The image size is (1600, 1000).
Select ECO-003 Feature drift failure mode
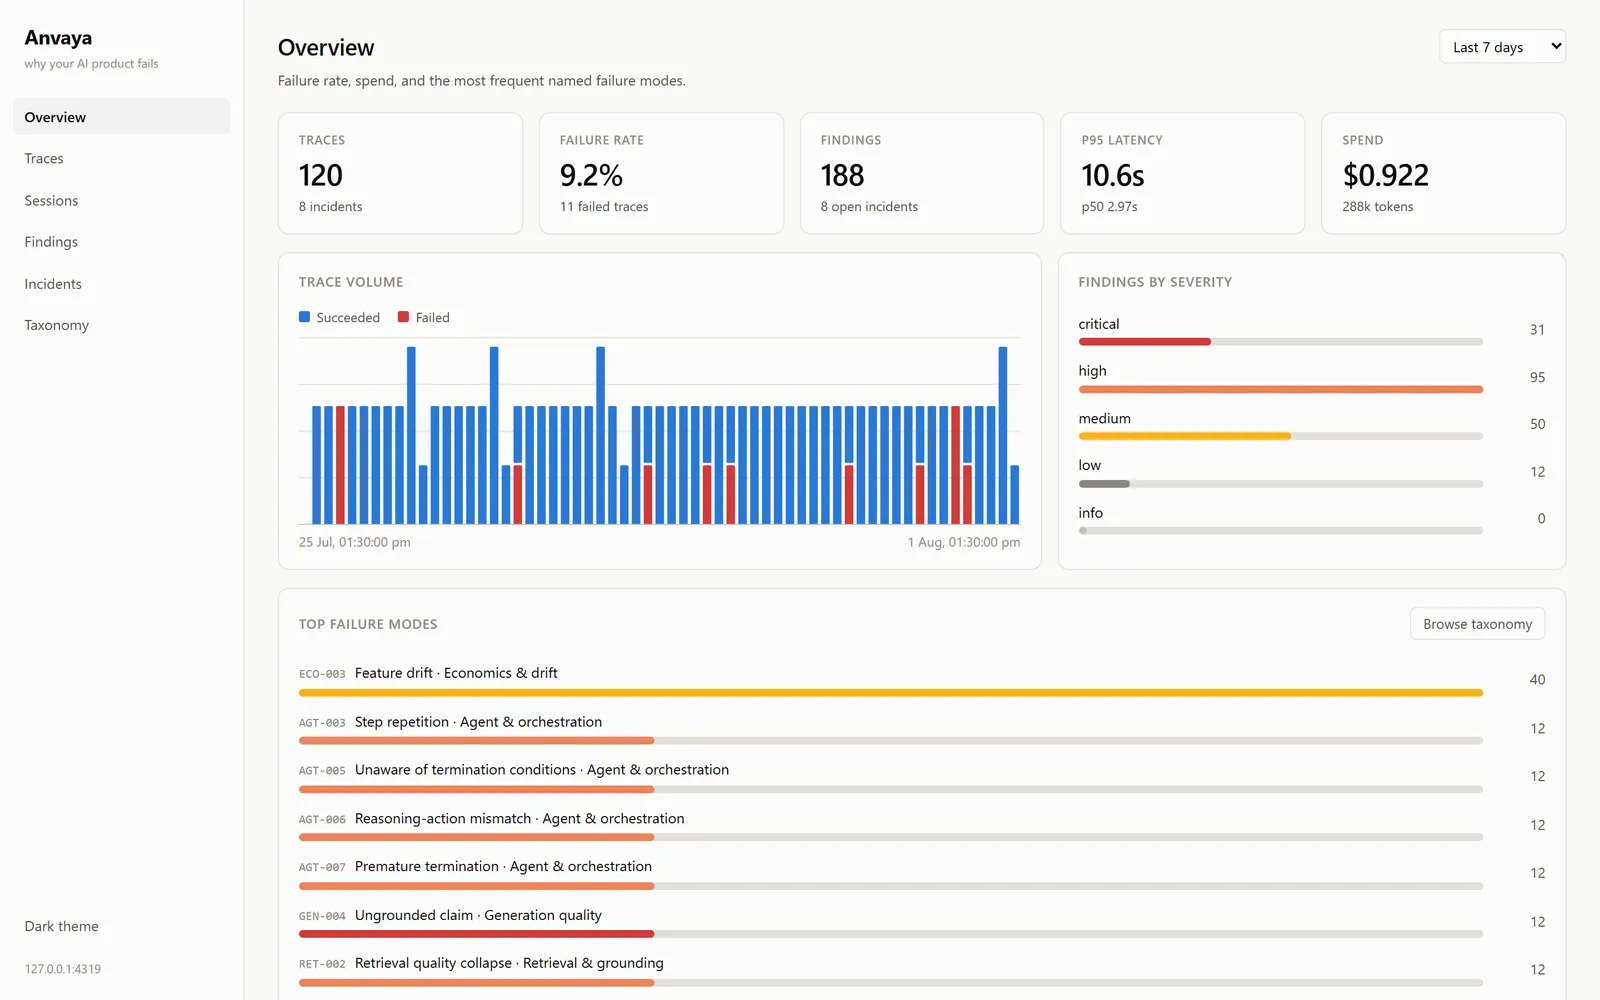coord(922,681)
